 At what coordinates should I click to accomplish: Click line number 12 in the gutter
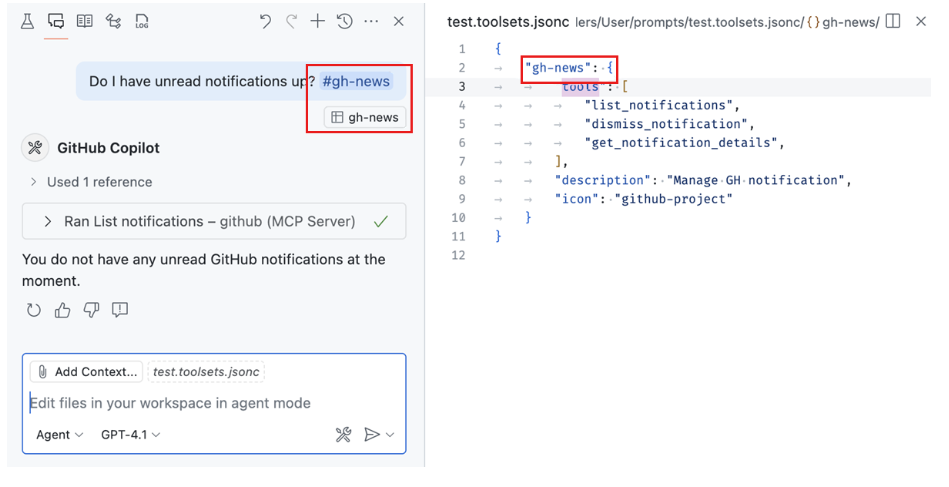click(x=458, y=255)
